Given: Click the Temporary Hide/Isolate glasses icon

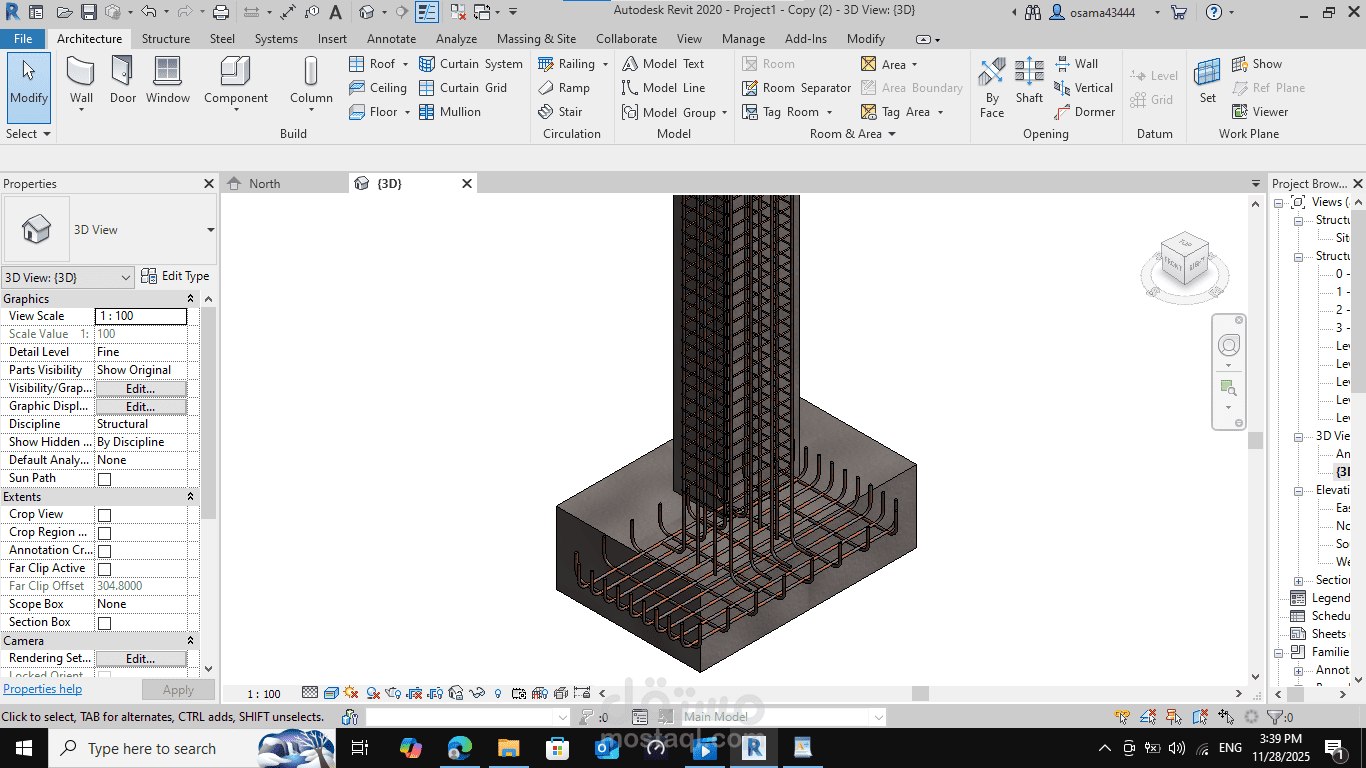Looking at the screenshot, I should (x=478, y=693).
